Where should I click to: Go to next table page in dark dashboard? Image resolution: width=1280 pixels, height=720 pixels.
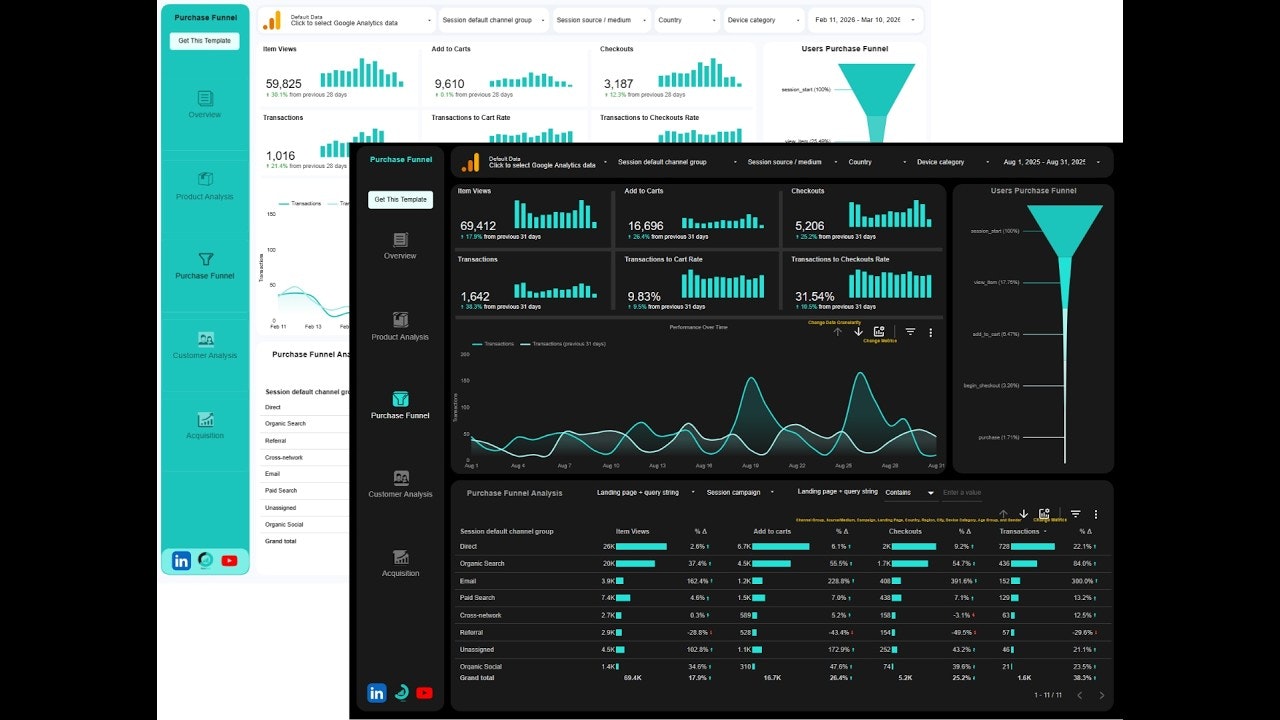(x=1102, y=695)
